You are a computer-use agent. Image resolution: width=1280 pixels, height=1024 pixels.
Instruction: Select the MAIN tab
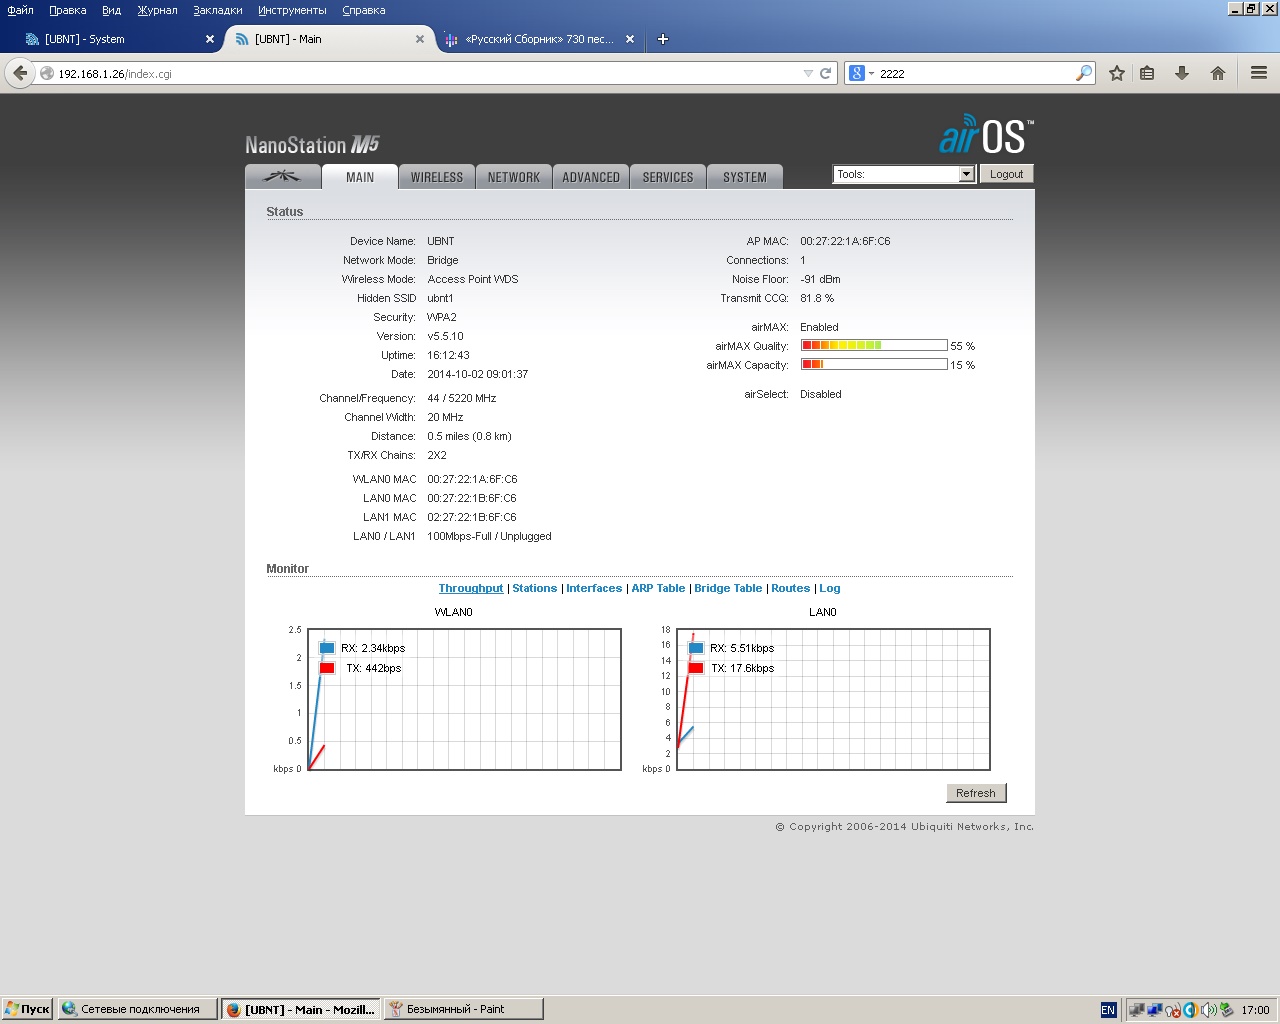(x=360, y=177)
